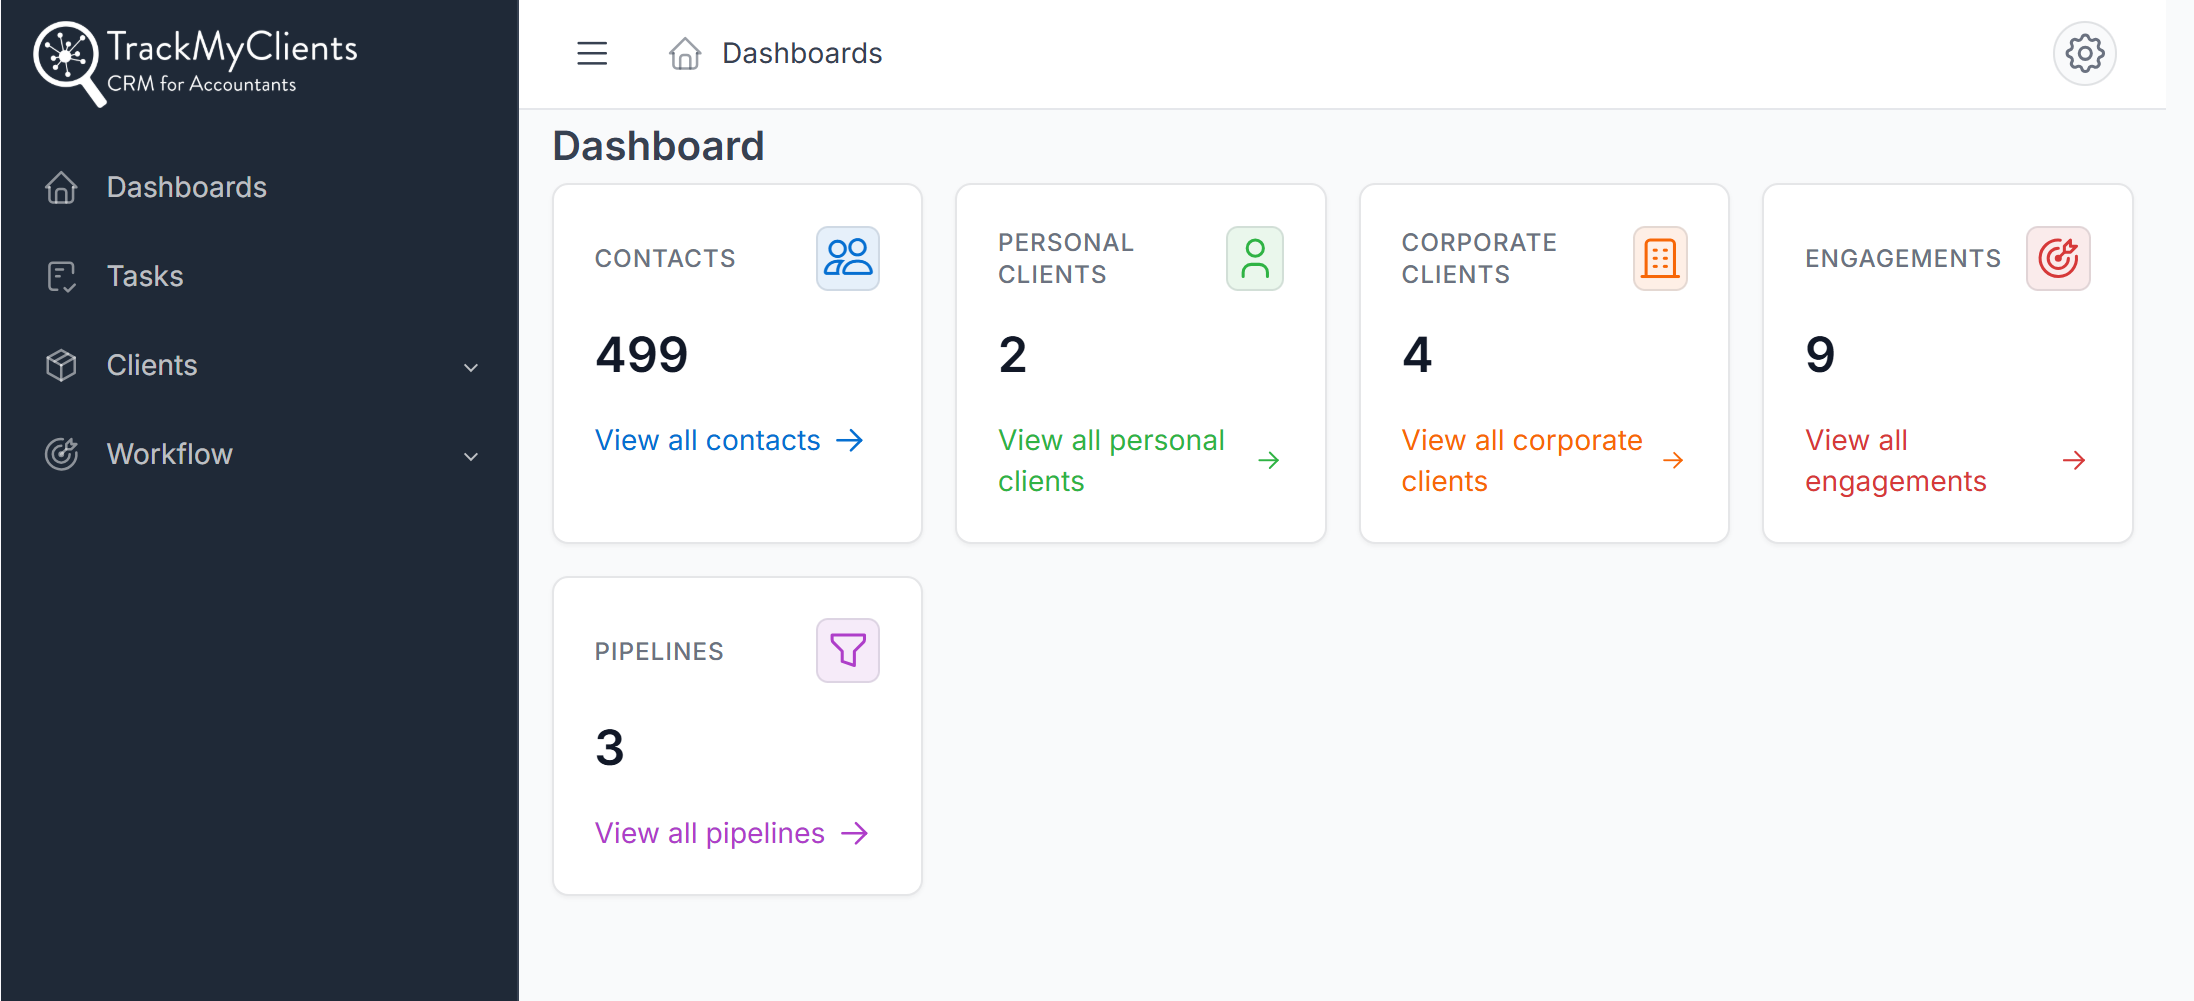Viewport: 2194px width, 1001px height.
Task: Click the pipelines count 3
Action: (x=610, y=747)
